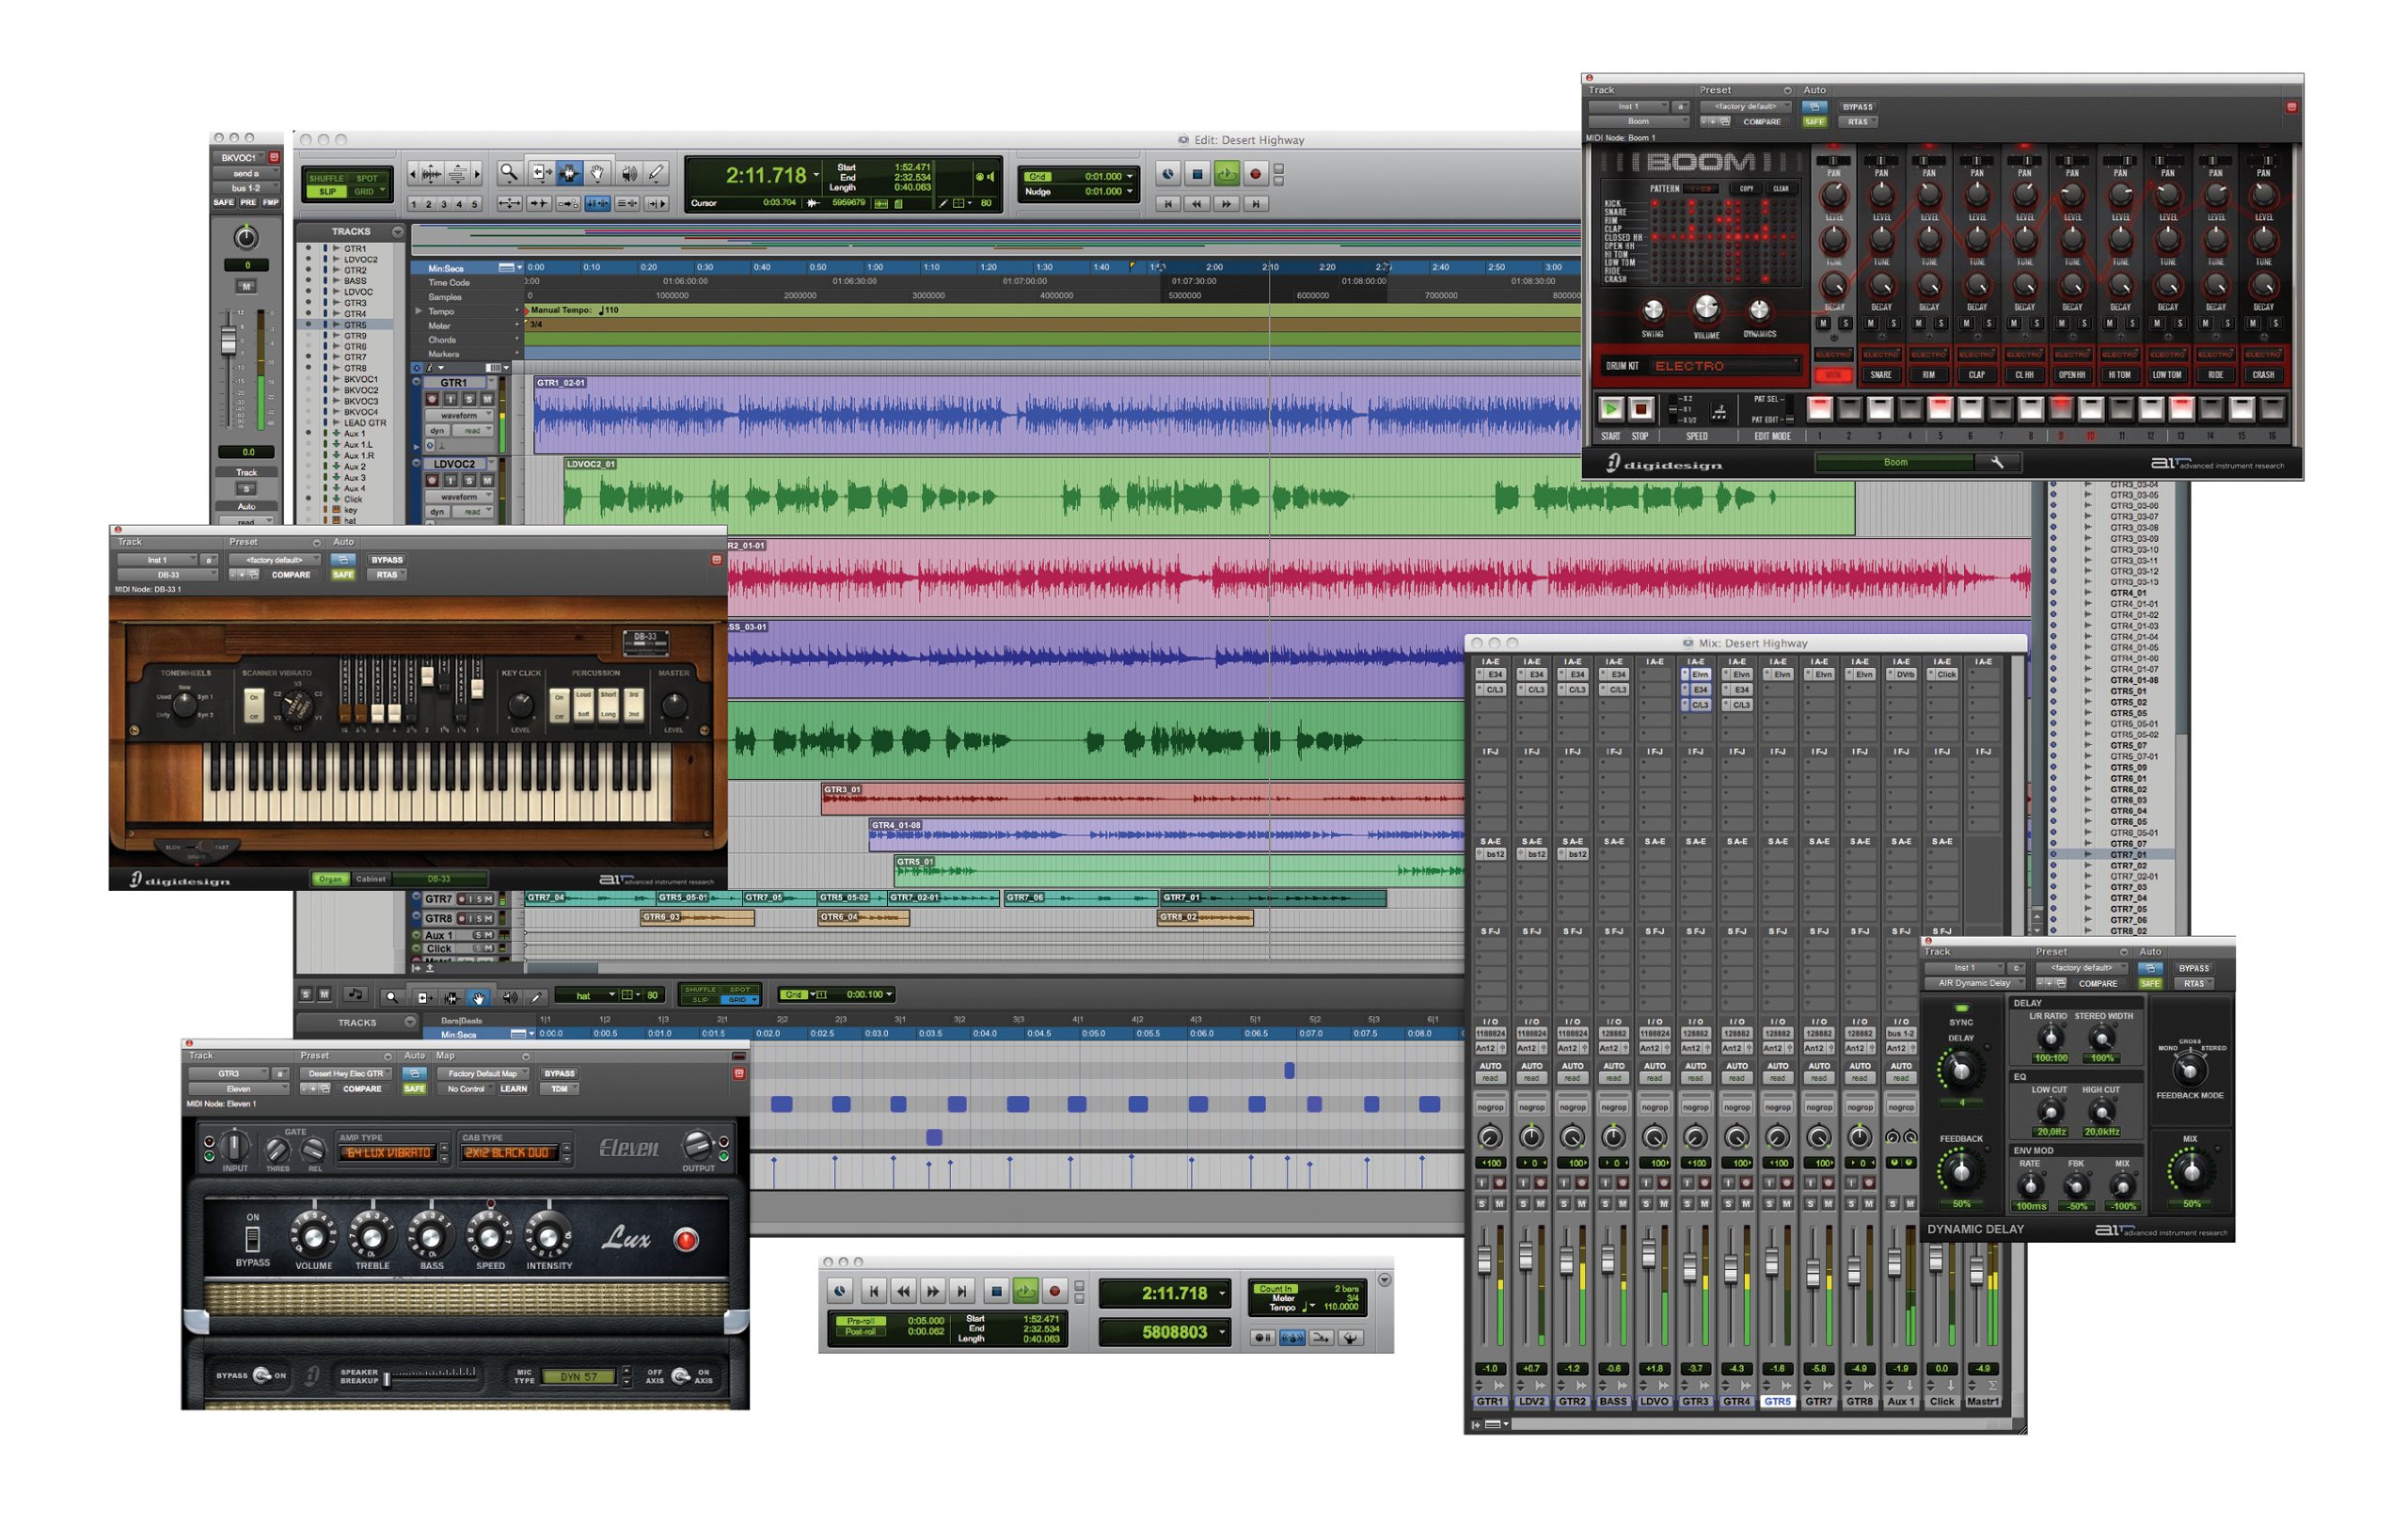Switch to the Cabinet tab in DB-33
The image size is (2408, 1524).
click(x=371, y=879)
